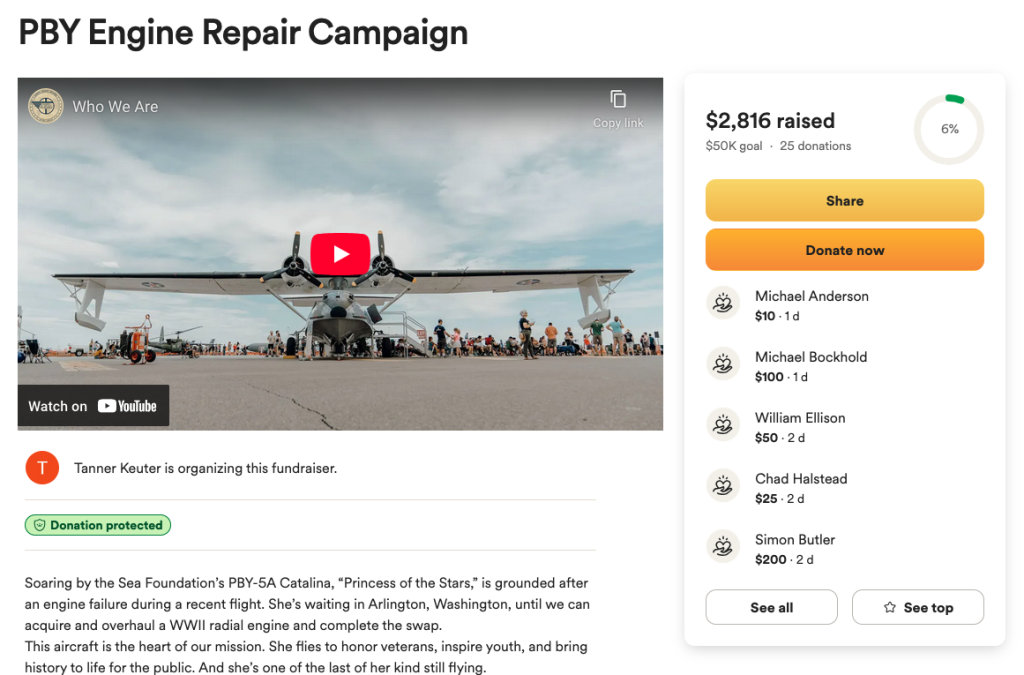Viewport: 1024px width, 675px height.
Task: Click the 25 donations count text
Action: (x=815, y=146)
